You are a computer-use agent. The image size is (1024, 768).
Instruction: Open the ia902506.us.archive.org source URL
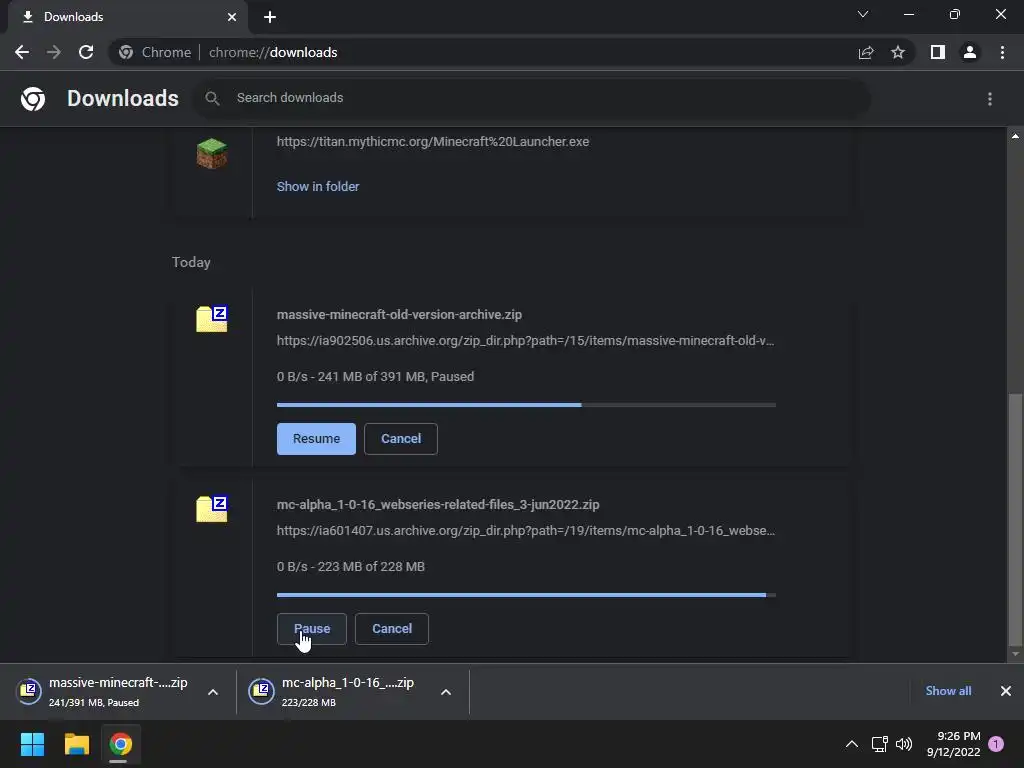[x=525, y=341]
